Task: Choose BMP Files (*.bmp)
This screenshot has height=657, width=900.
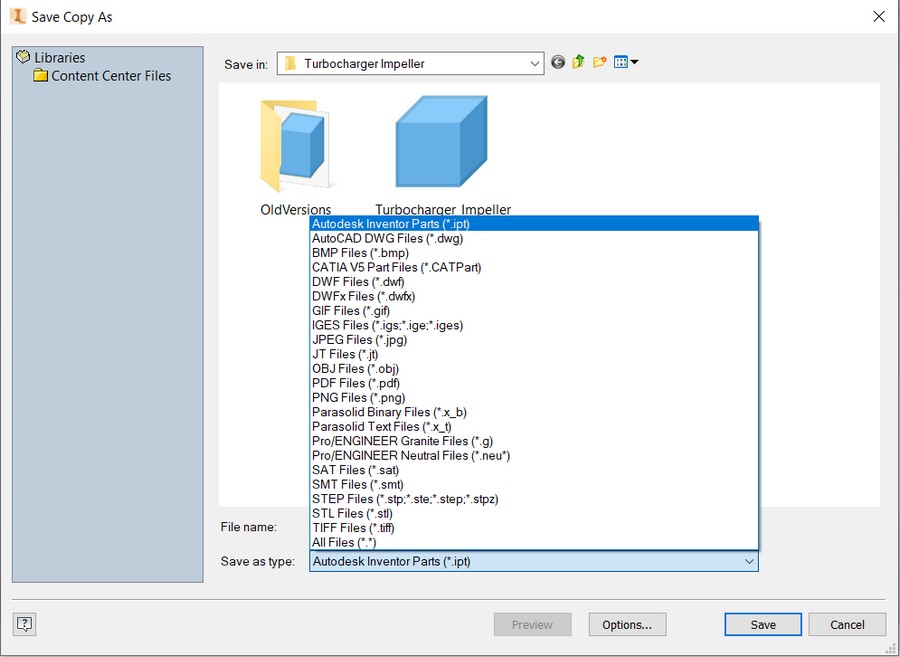Action: pos(534,252)
